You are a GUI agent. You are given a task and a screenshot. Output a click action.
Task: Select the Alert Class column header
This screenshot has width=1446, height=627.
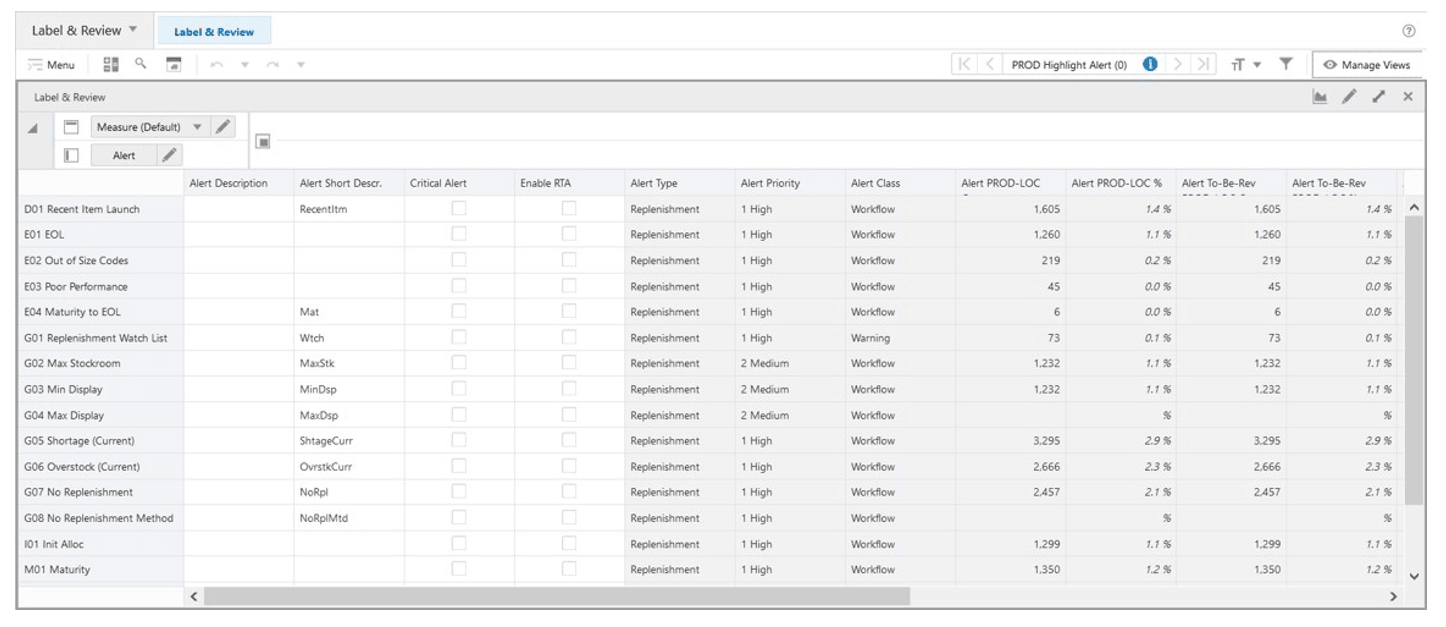tap(900, 183)
